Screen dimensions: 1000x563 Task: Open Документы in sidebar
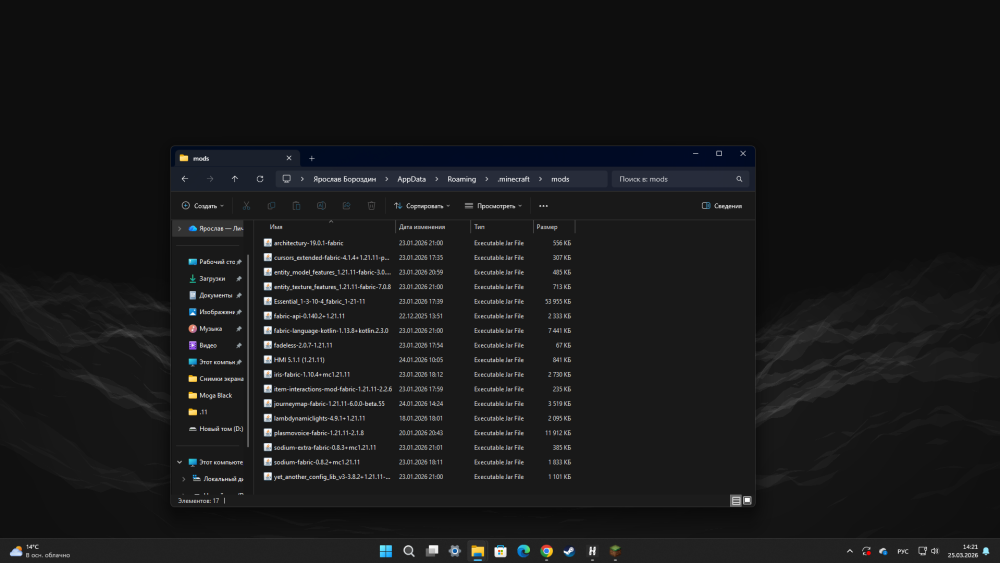pos(214,295)
